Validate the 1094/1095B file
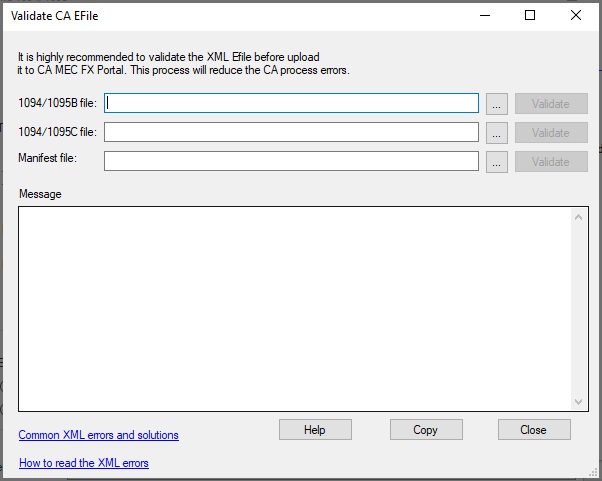The image size is (602, 481). point(551,103)
